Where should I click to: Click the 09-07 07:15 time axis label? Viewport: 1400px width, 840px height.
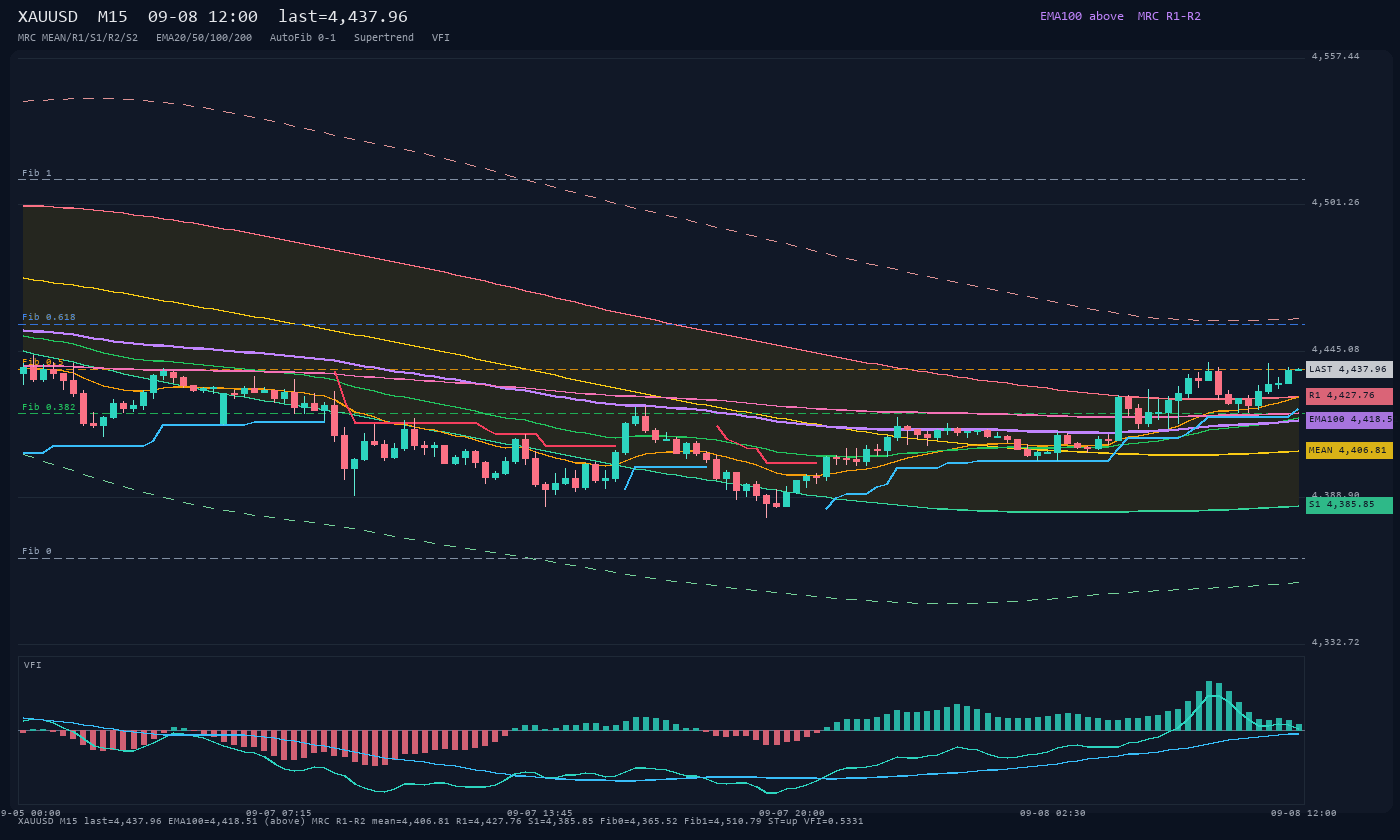tap(279, 813)
